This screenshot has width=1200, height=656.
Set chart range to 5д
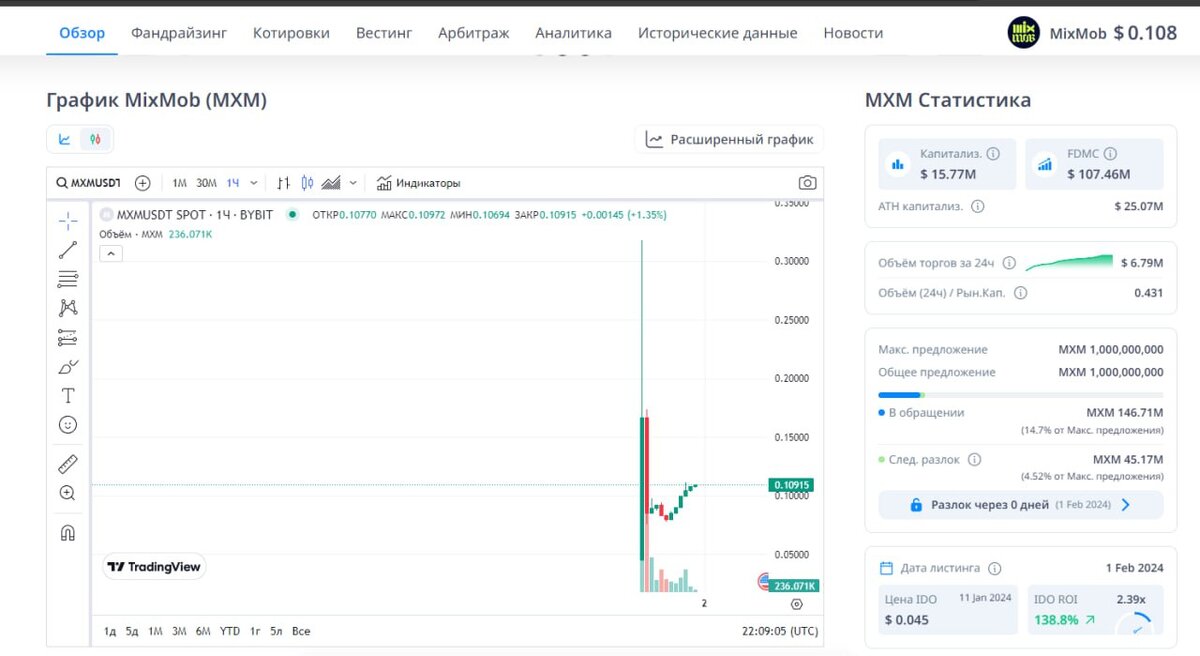pyautogui.click(x=132, y=631)
